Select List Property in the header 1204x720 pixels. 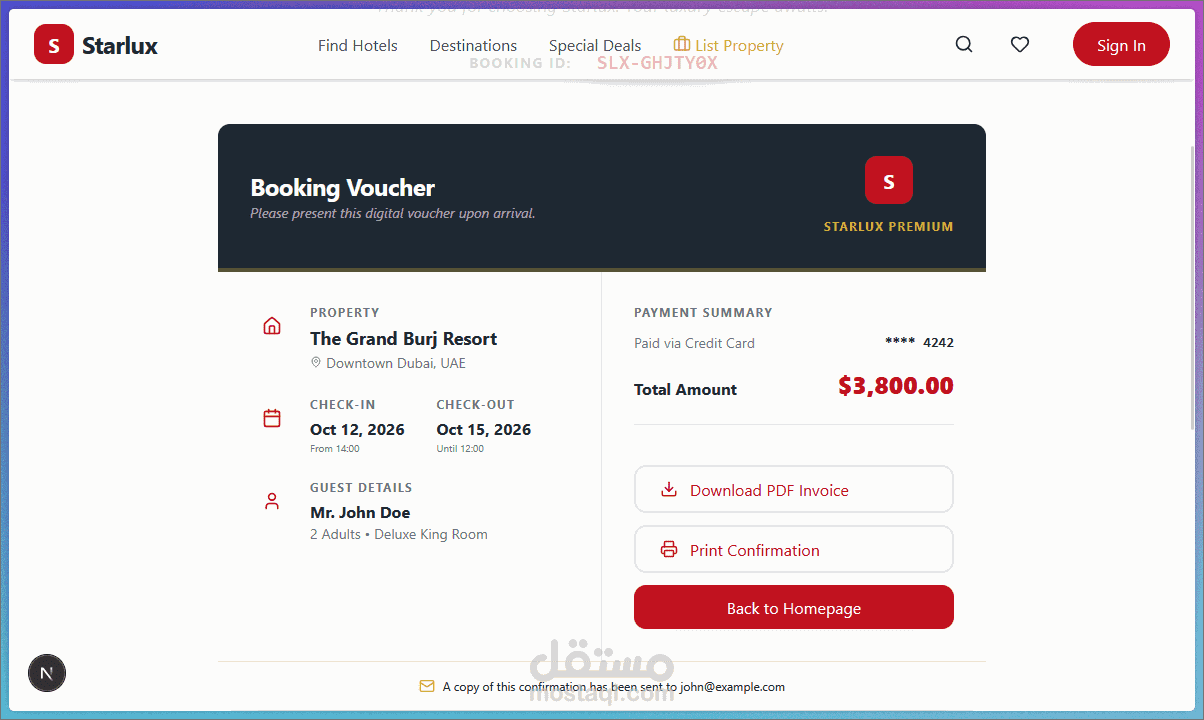tap(729, 46)
